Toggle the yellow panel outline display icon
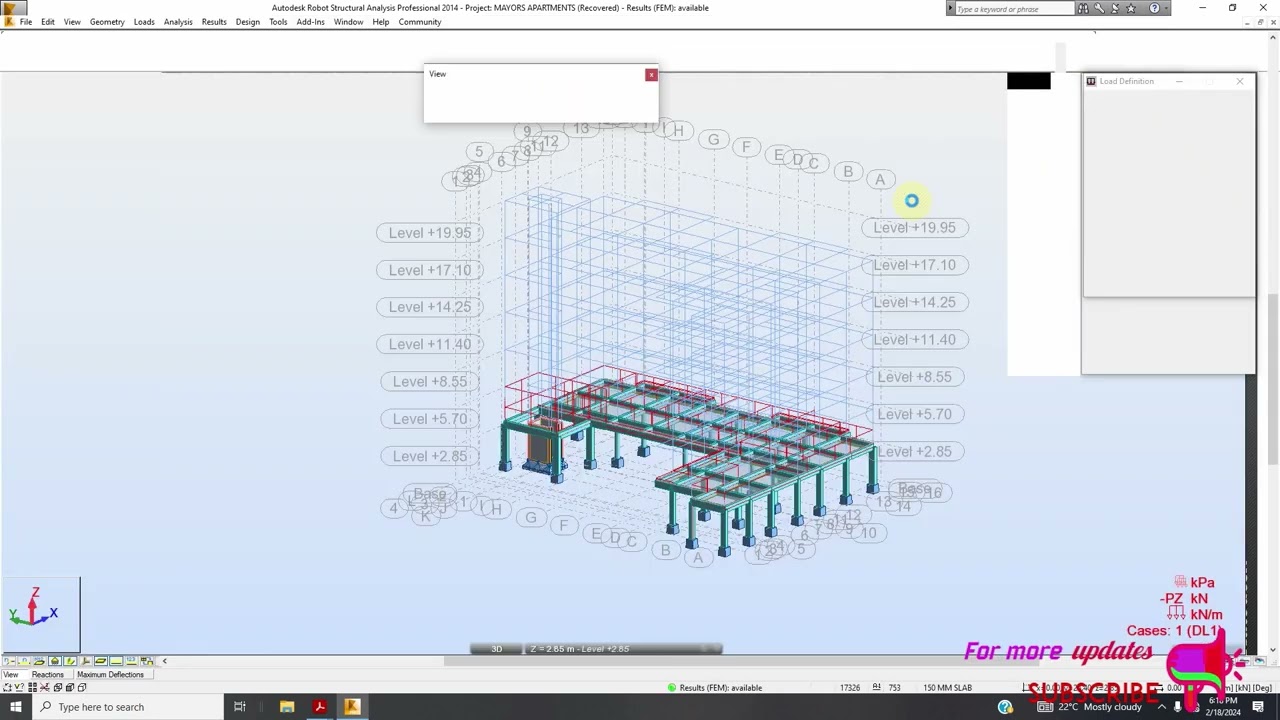 (101, 661)
